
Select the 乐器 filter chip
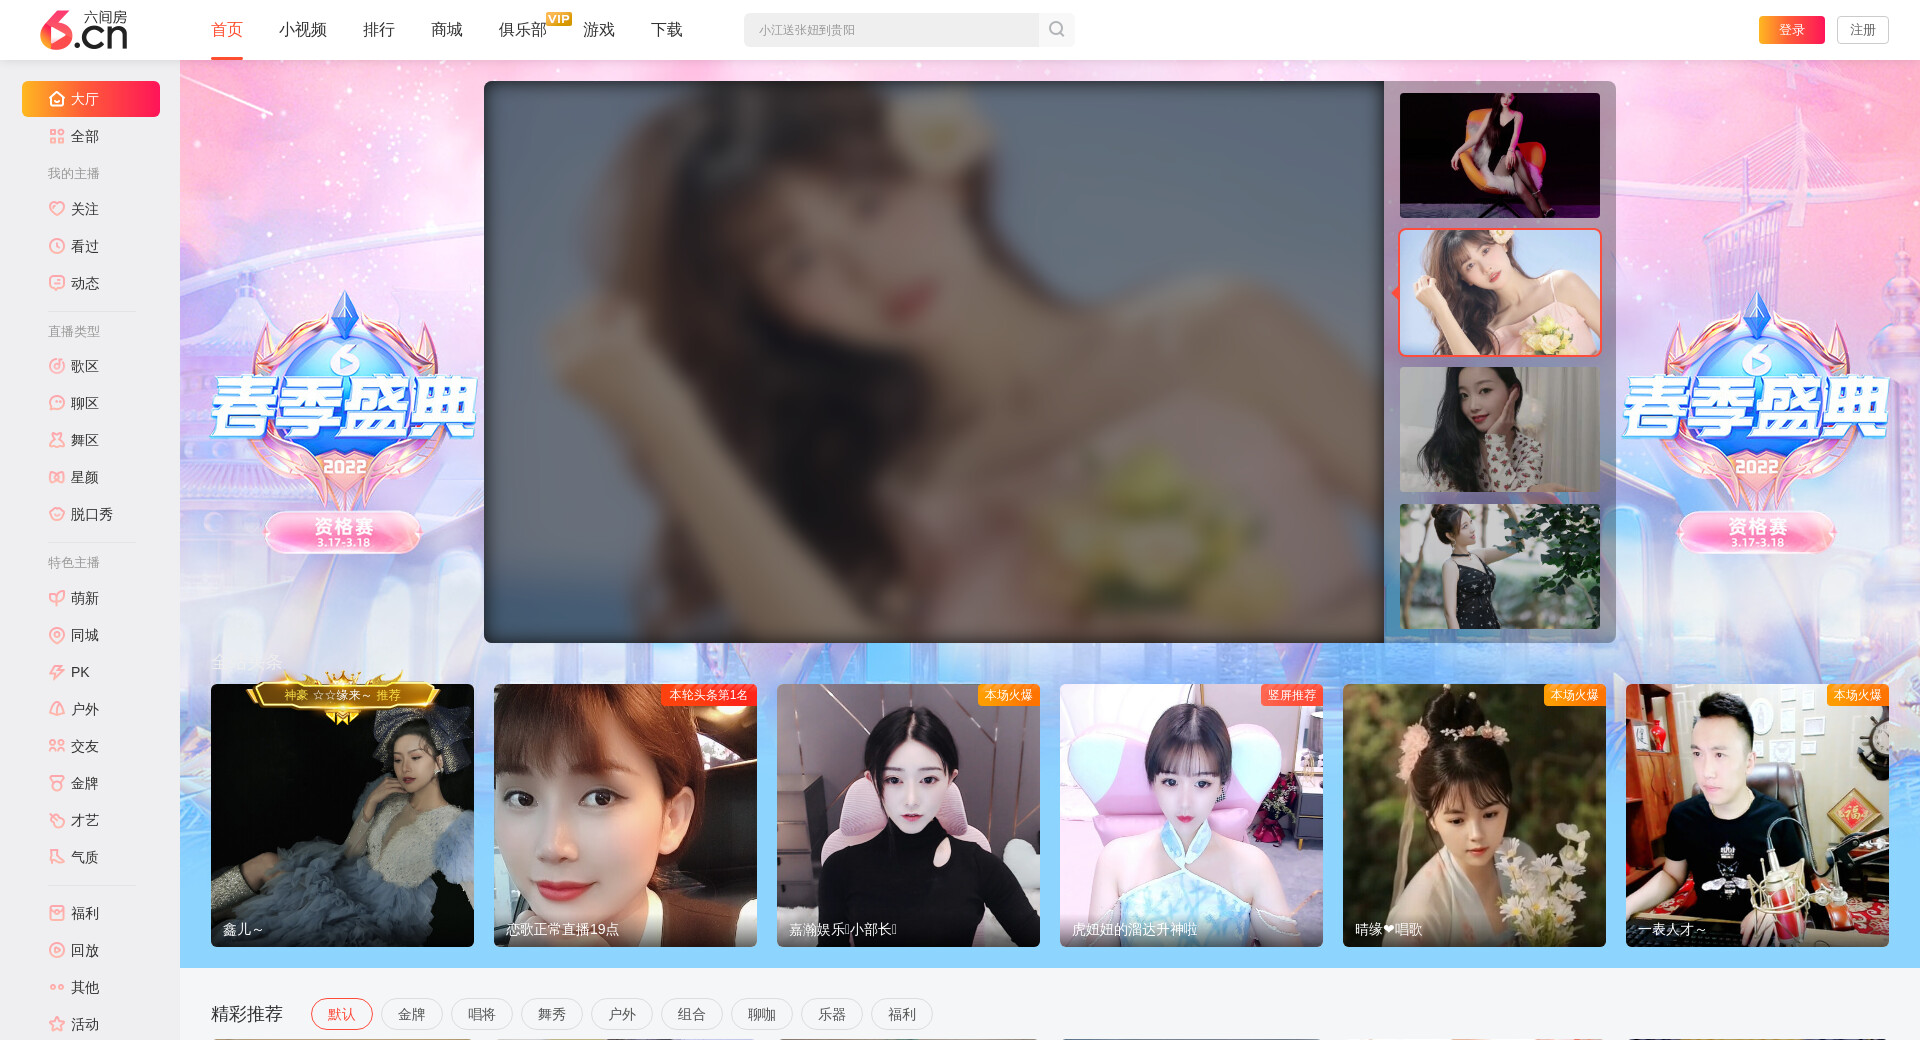tap(832, 1014)
